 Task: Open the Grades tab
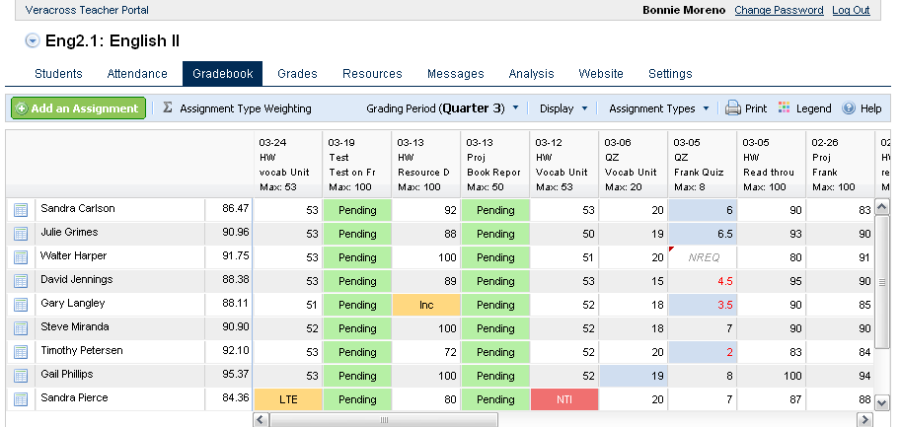(297, 73)
